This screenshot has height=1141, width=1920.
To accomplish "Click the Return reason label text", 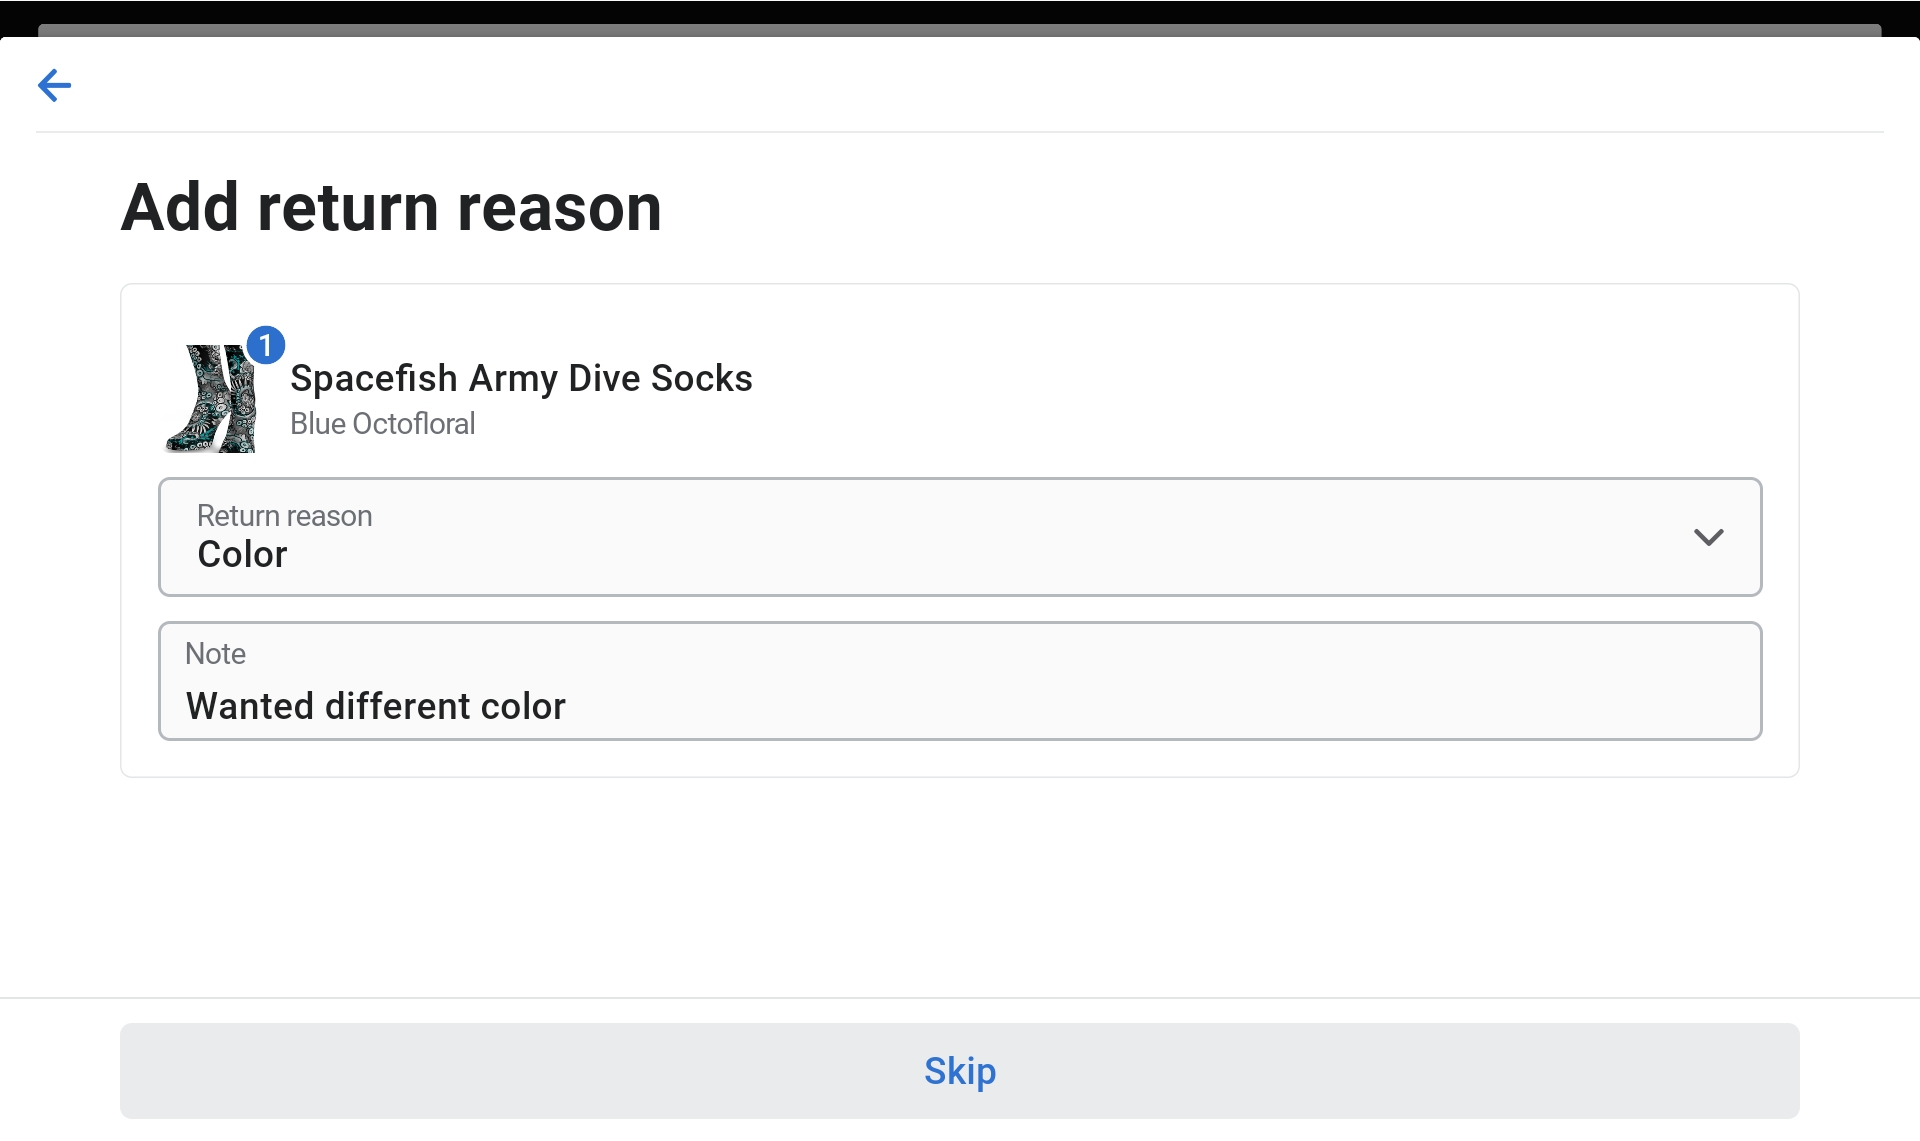I will pyautogui.click(x=284, y=516).
